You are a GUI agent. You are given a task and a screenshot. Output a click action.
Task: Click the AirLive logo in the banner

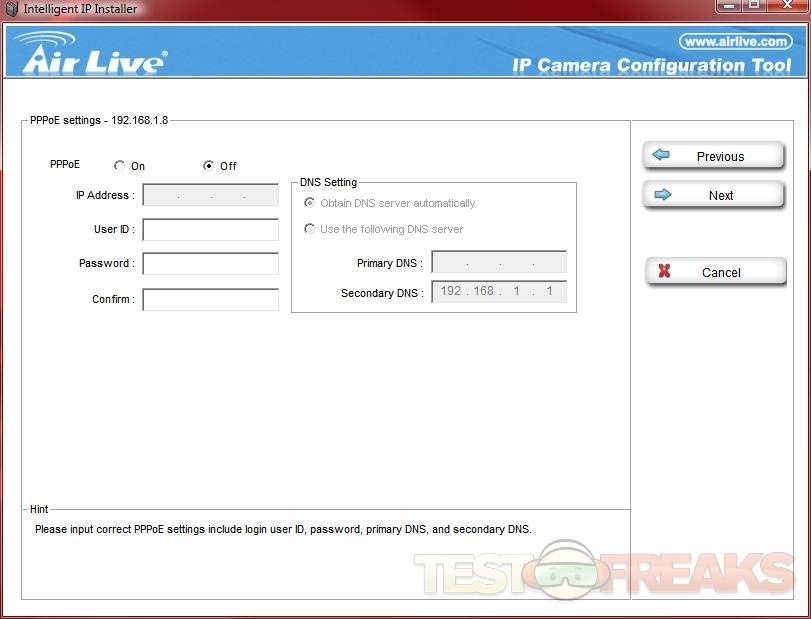(91, 55)
